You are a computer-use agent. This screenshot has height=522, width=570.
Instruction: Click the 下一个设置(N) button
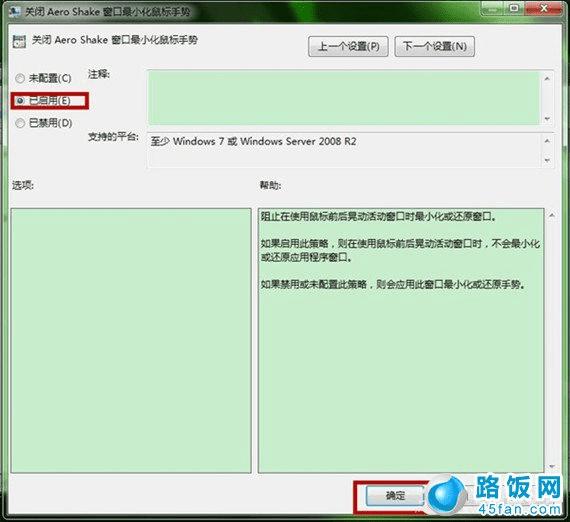pyautogui.click(x=435, y=47)
